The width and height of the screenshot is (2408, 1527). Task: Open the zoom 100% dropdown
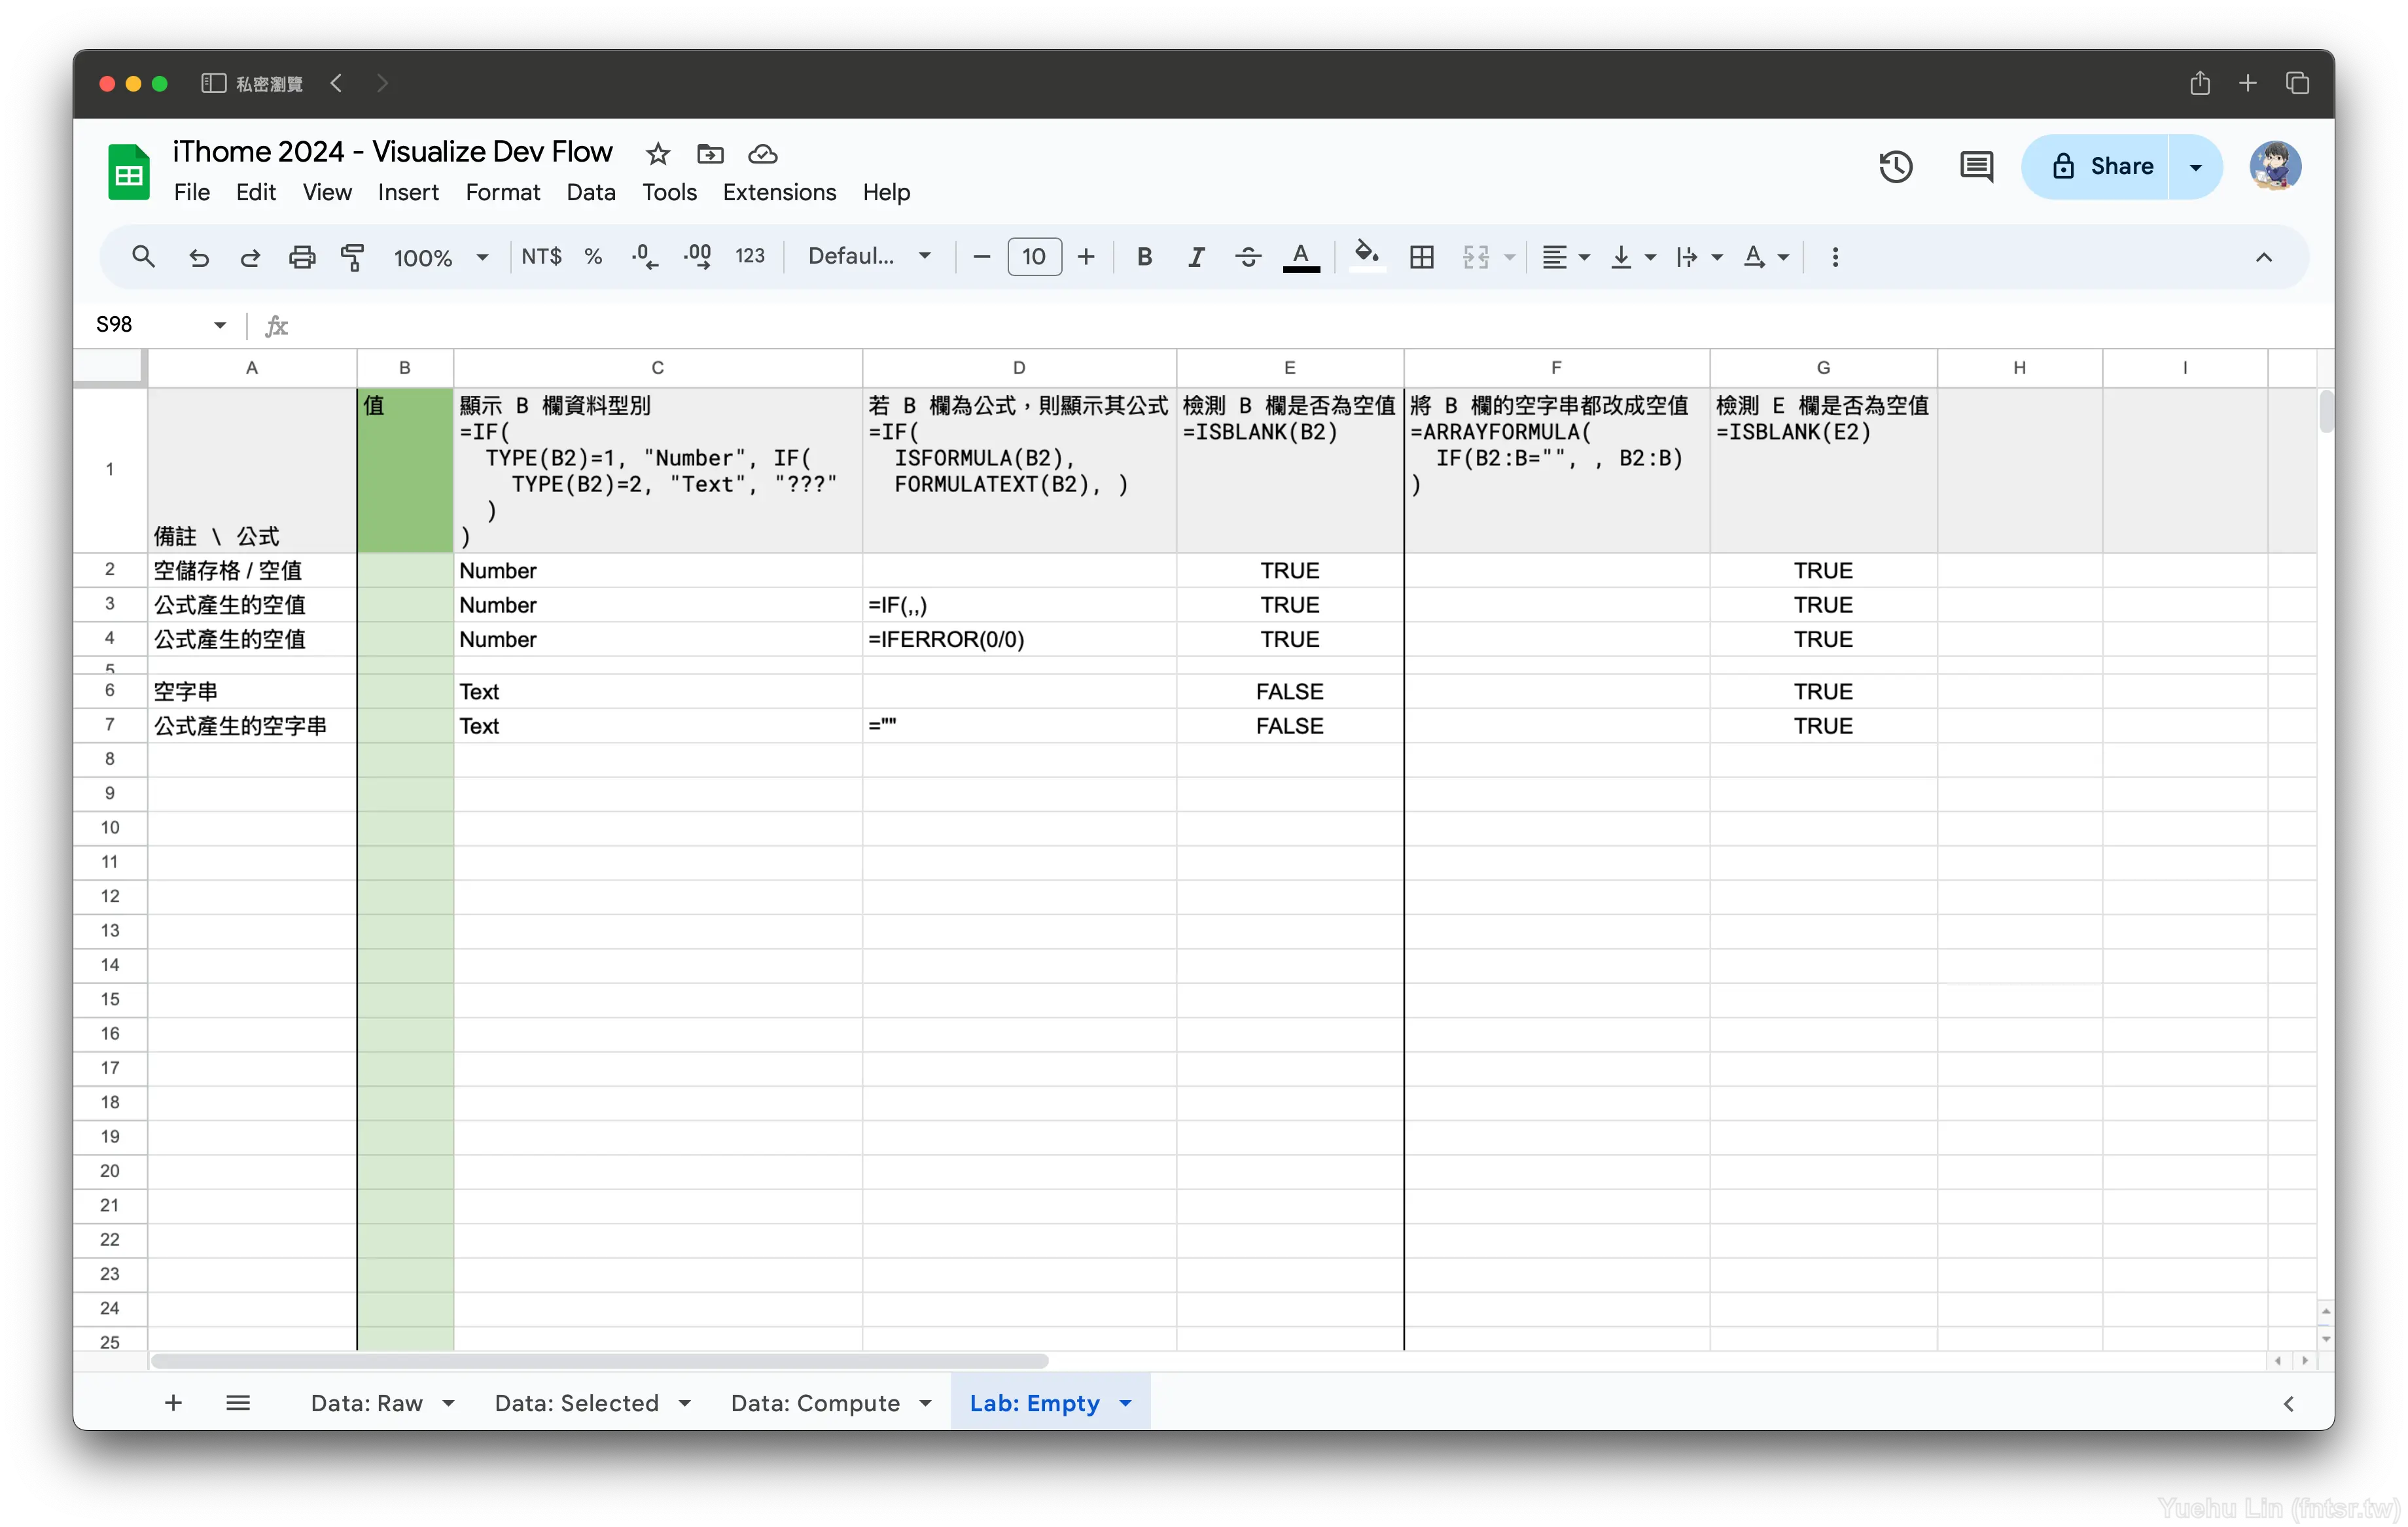tap(440, 257)
